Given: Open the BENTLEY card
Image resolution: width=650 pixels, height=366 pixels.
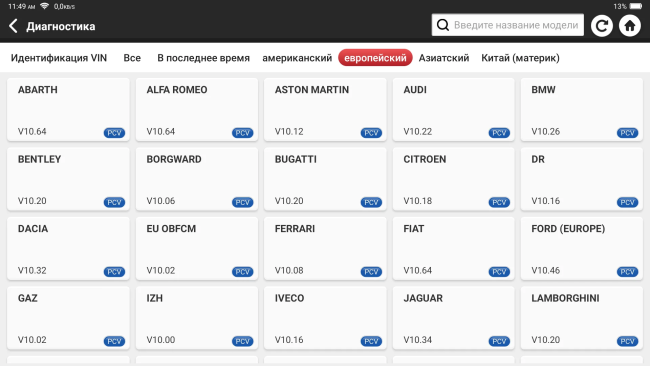Looking at the screenshot, I should tap(68, 179).
